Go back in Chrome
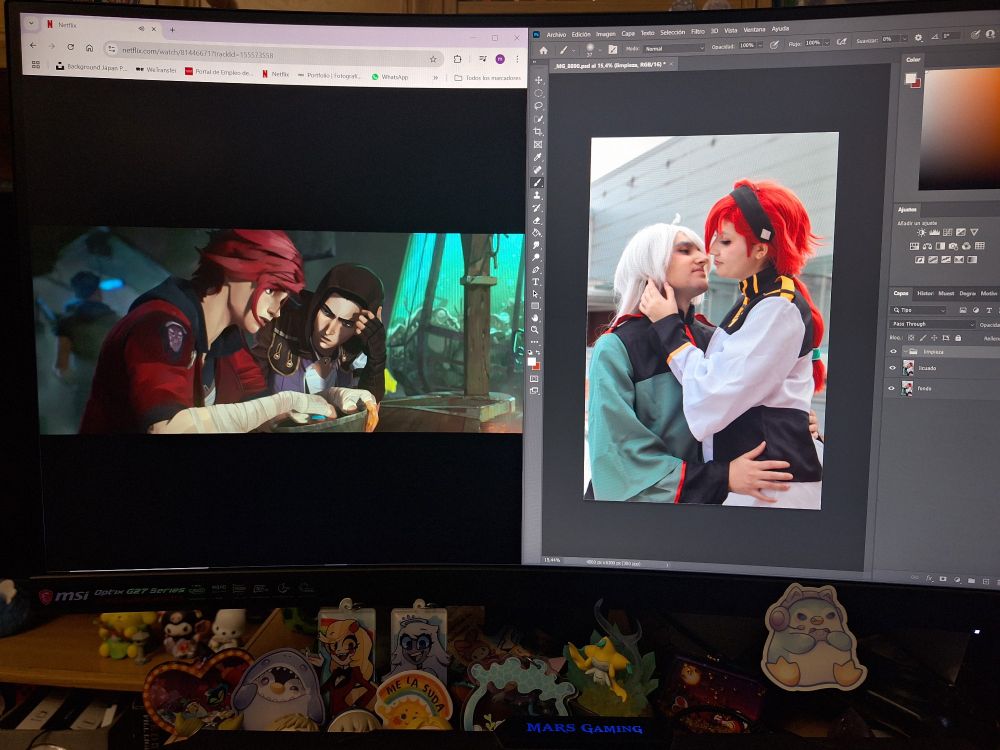 click(x=33, y=45)
